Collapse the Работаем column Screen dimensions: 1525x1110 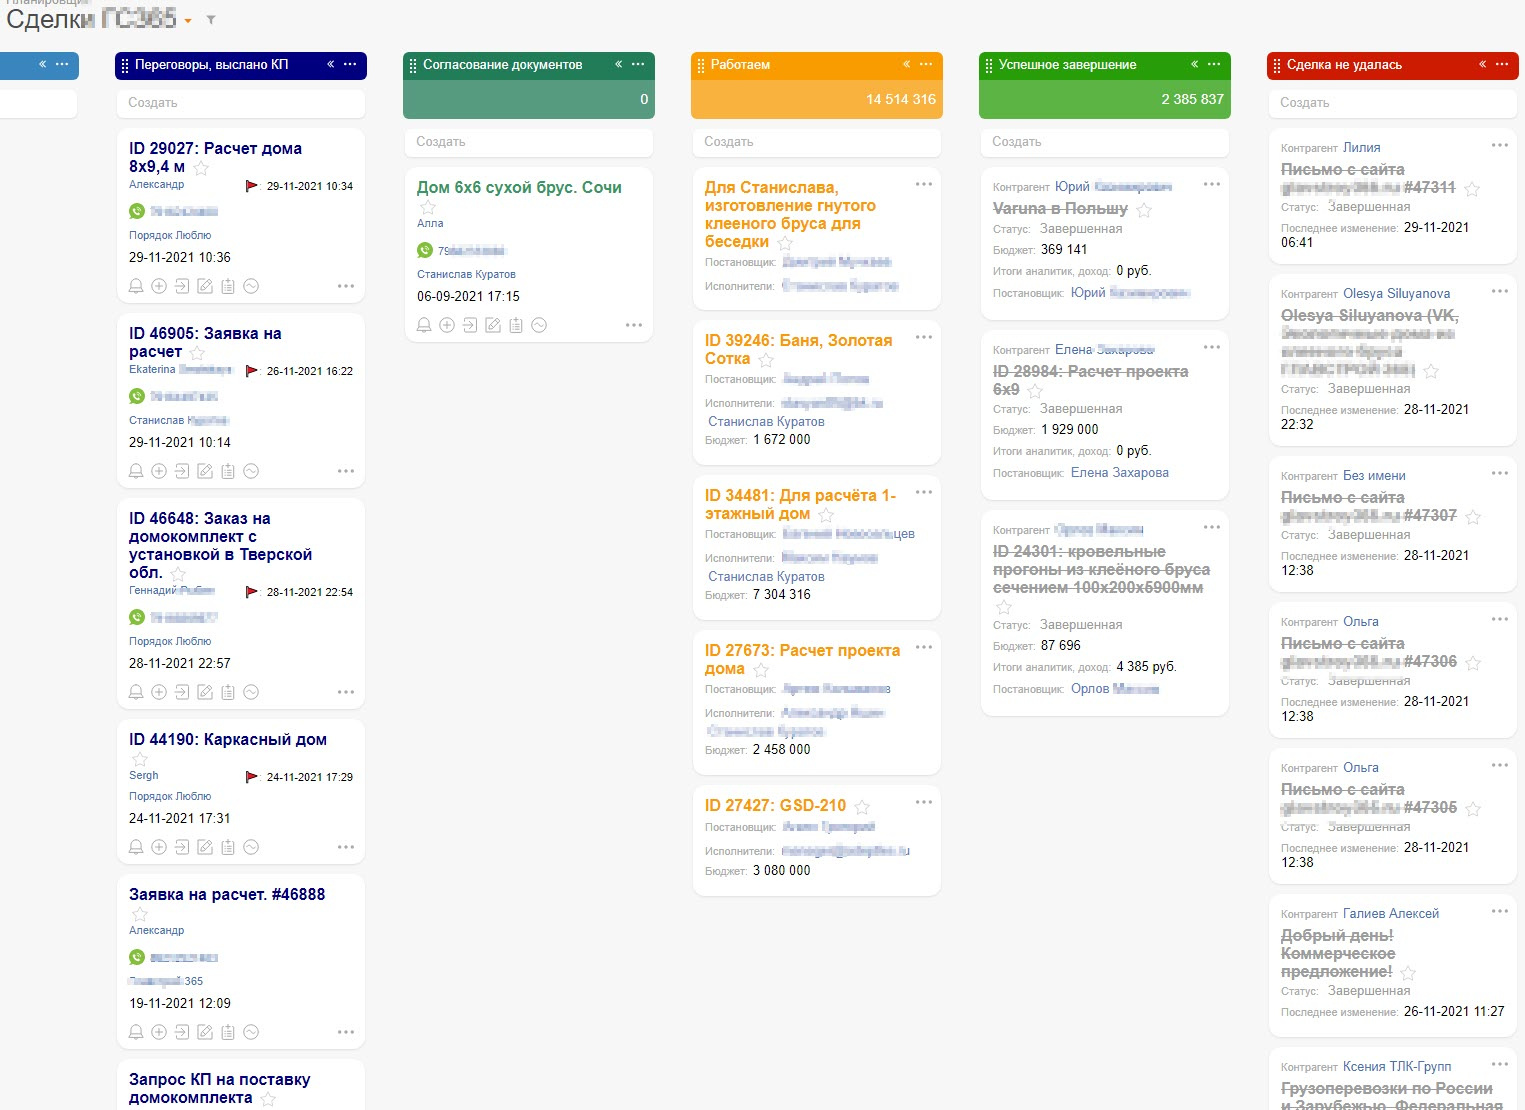(x=906, y=64)
